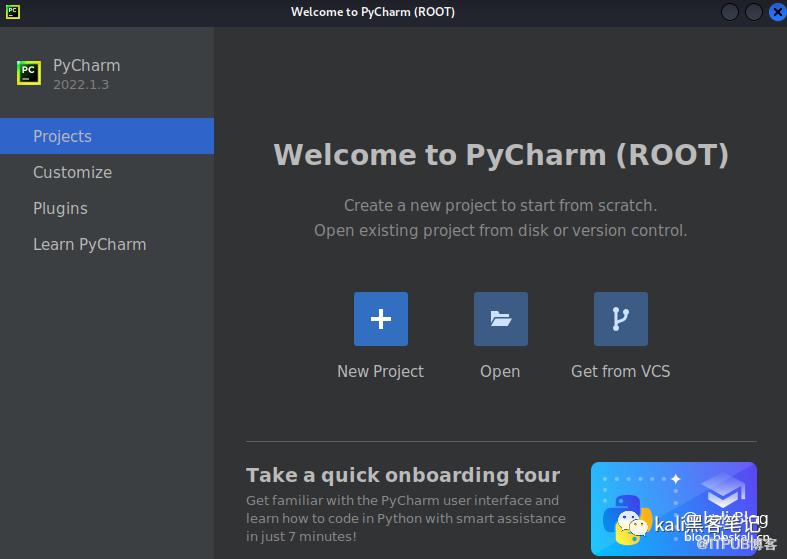Click the Get from VCS branch icon
The image size is (787, 559).
point(620,319)
